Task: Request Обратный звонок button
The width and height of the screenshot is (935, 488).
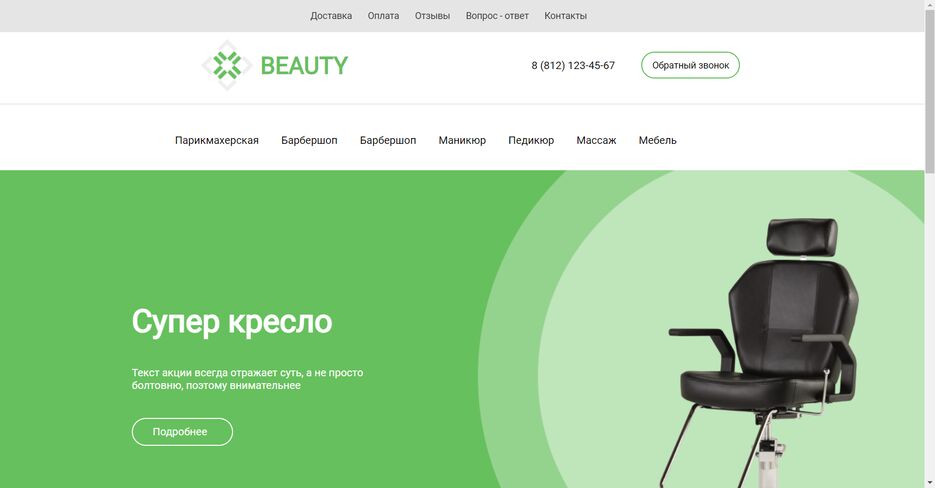Action: [x=691, y=65]
